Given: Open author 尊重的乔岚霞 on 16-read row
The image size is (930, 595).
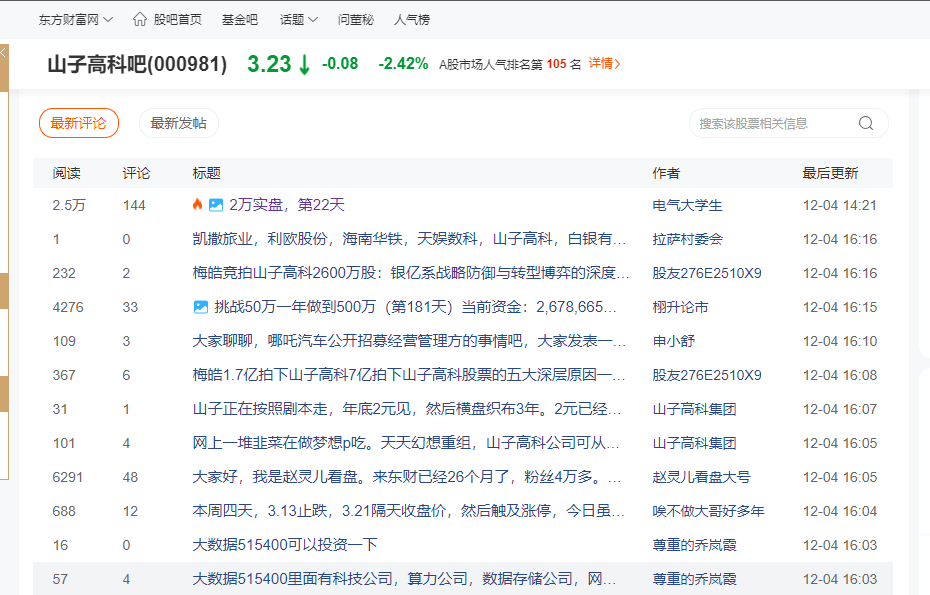Looking at the screenshot, I should click(x=694, y=545).
